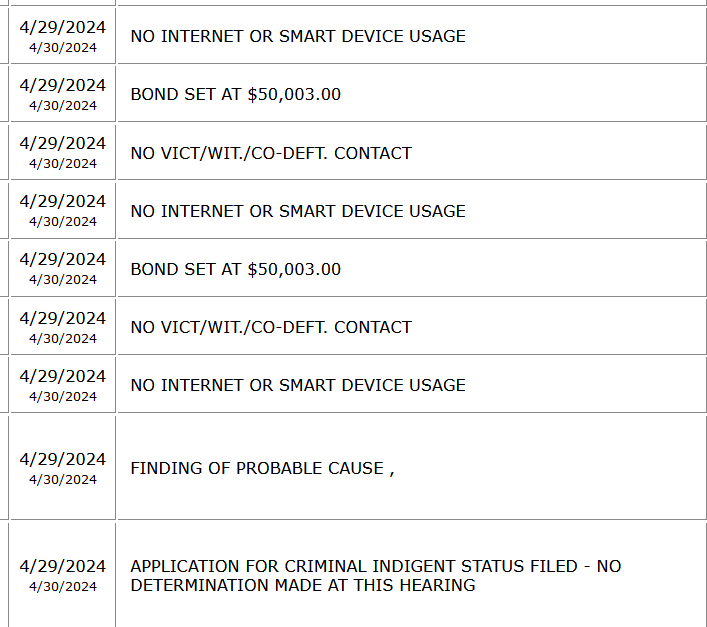Click small 4/30/2024 date beside the INDIGENT STATUS application
The image size is (707, 627).
click(62, 587)
